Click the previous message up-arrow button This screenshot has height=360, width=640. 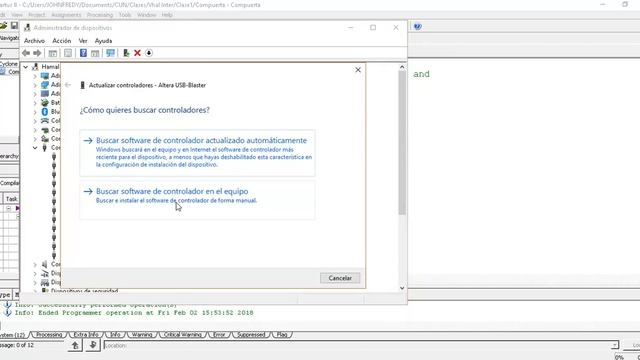(x=75, y=345)
